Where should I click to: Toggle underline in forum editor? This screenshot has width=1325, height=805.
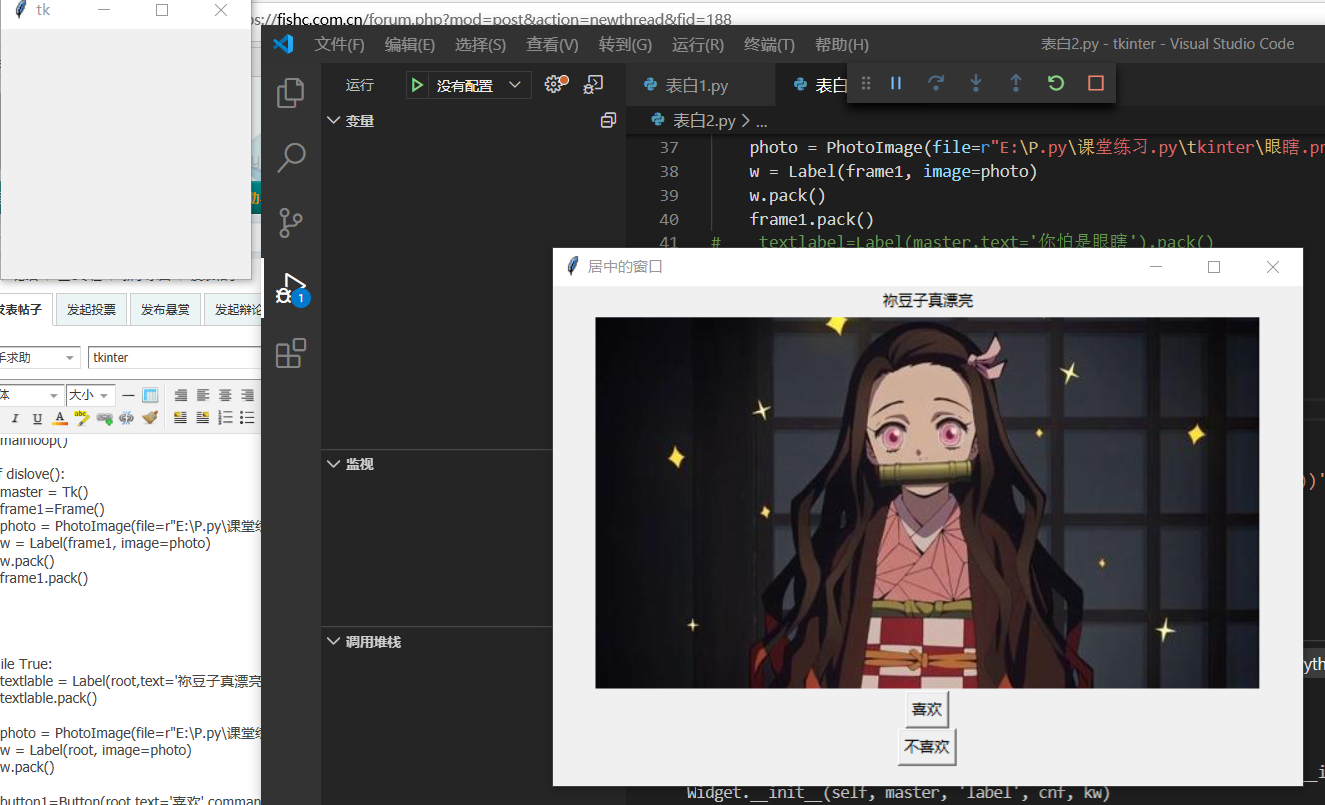tap(37, 418)
